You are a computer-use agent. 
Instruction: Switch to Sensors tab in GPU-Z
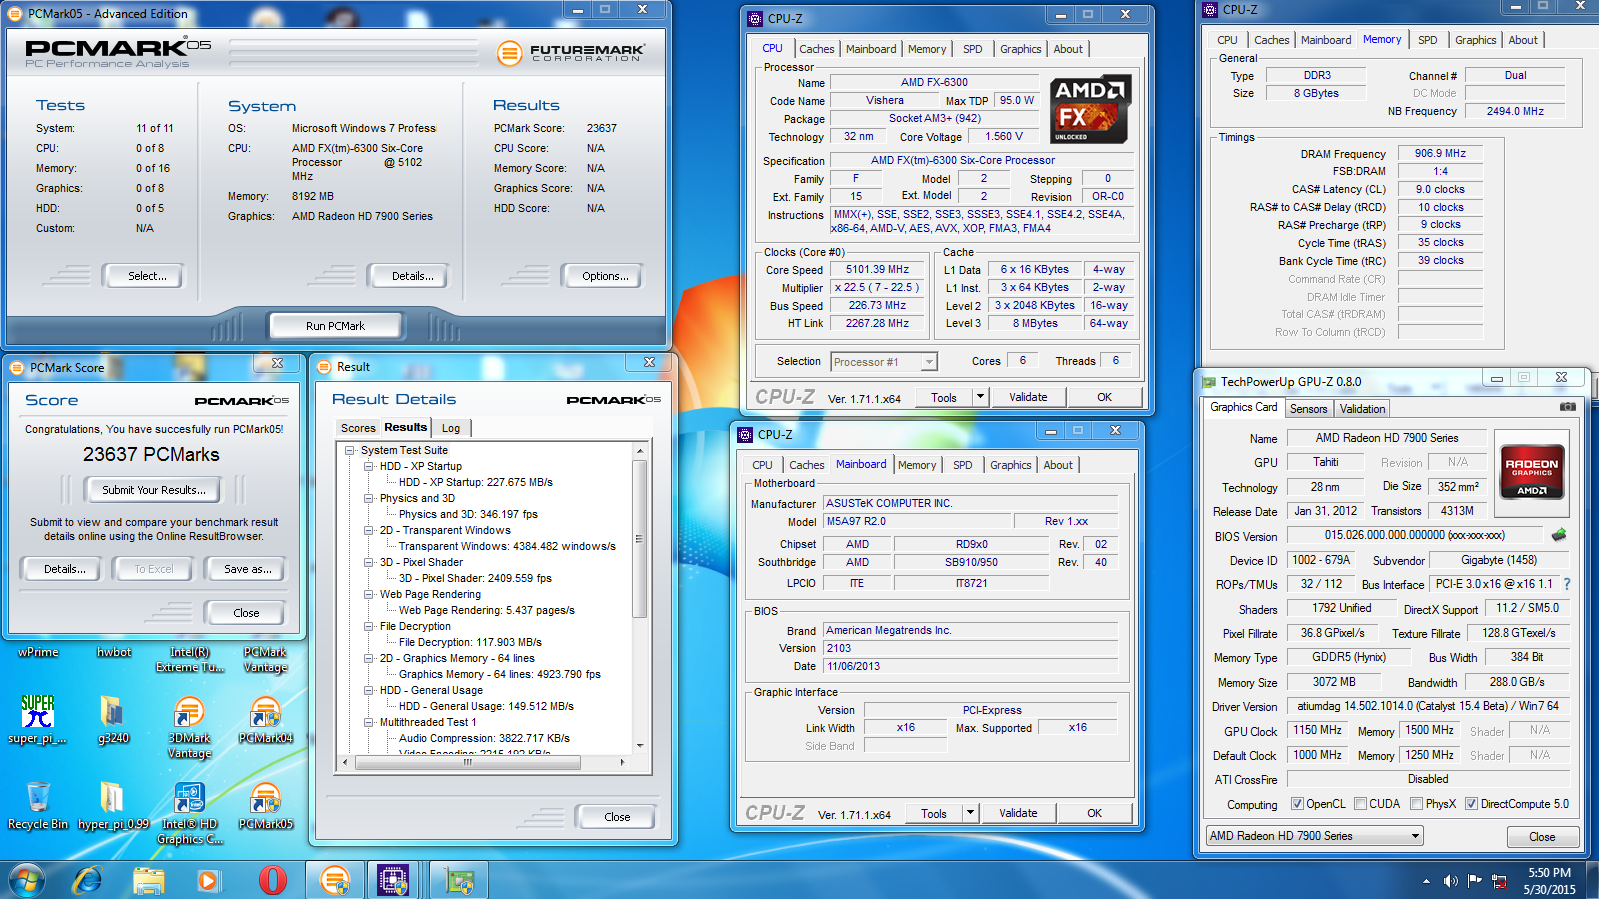[1308, 409]
